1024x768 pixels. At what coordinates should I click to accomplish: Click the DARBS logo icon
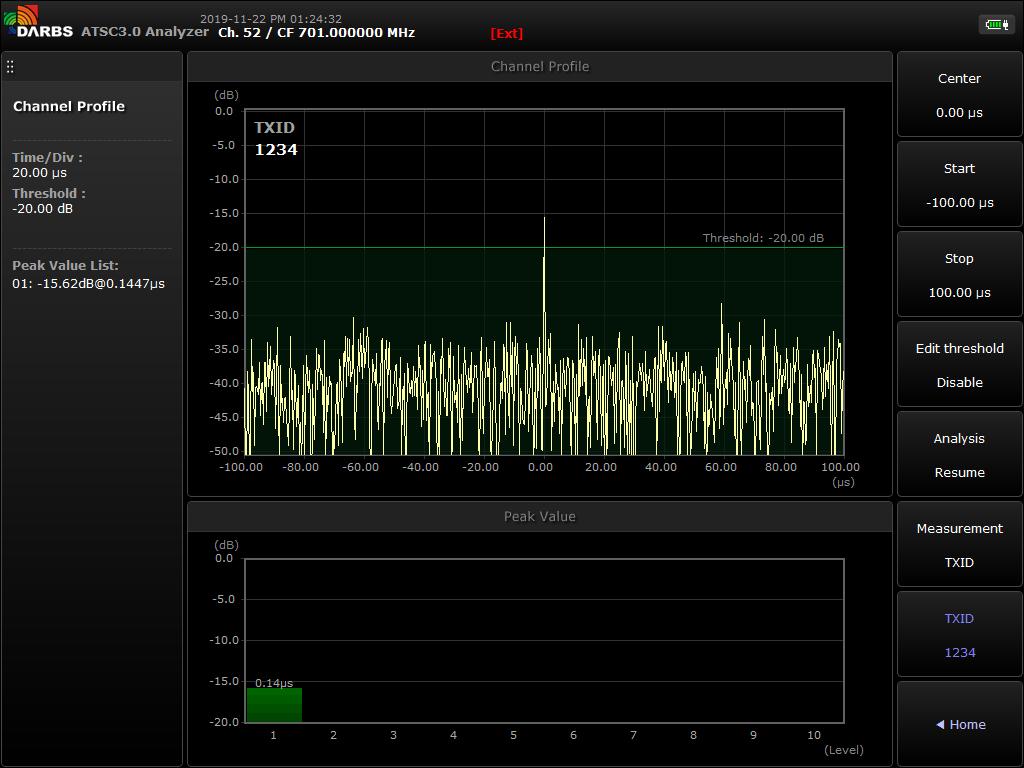(x=22, y=16)
